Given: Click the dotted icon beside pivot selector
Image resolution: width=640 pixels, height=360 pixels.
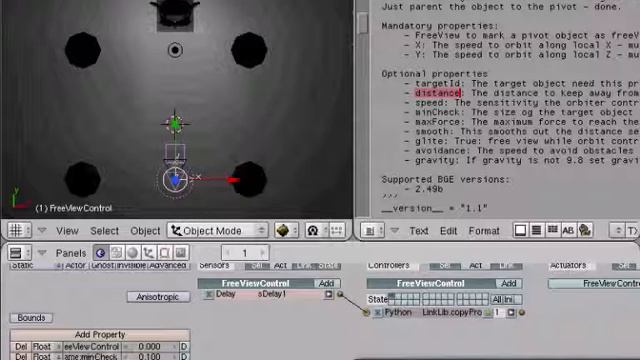Looking at the screenshot, I should pyautogui.click(x=337, y=231).
